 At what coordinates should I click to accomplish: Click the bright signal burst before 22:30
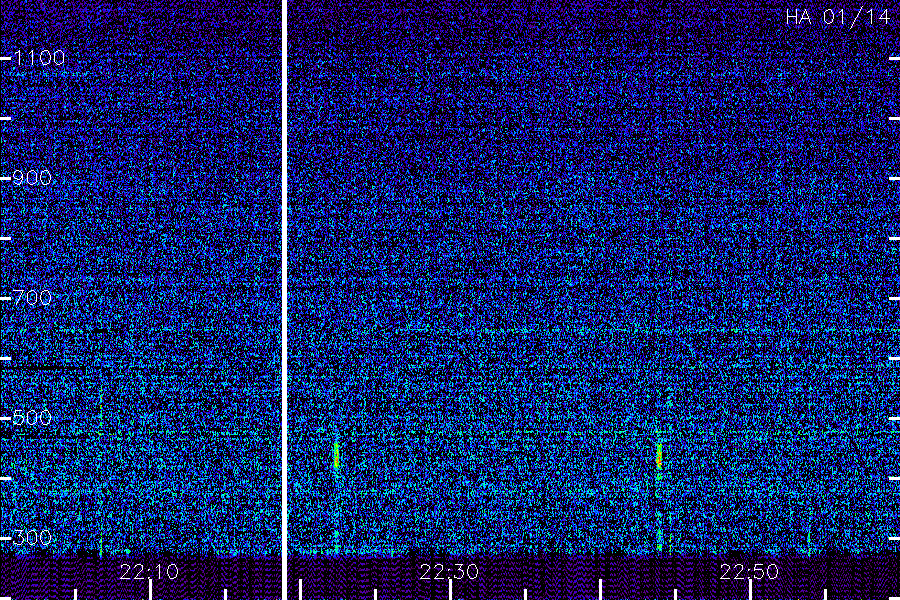pos(336,456)
